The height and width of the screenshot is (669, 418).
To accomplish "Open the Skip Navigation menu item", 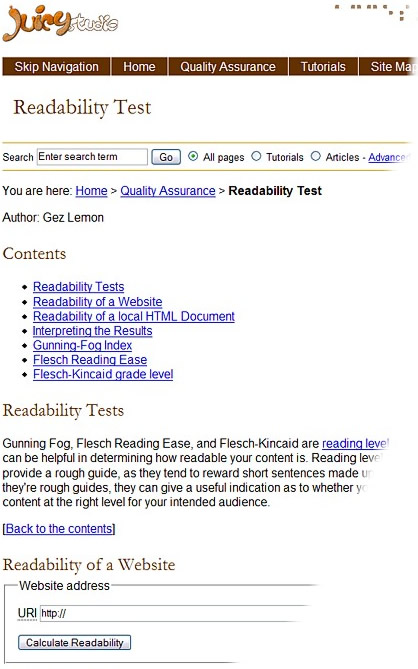I will 56,67.
